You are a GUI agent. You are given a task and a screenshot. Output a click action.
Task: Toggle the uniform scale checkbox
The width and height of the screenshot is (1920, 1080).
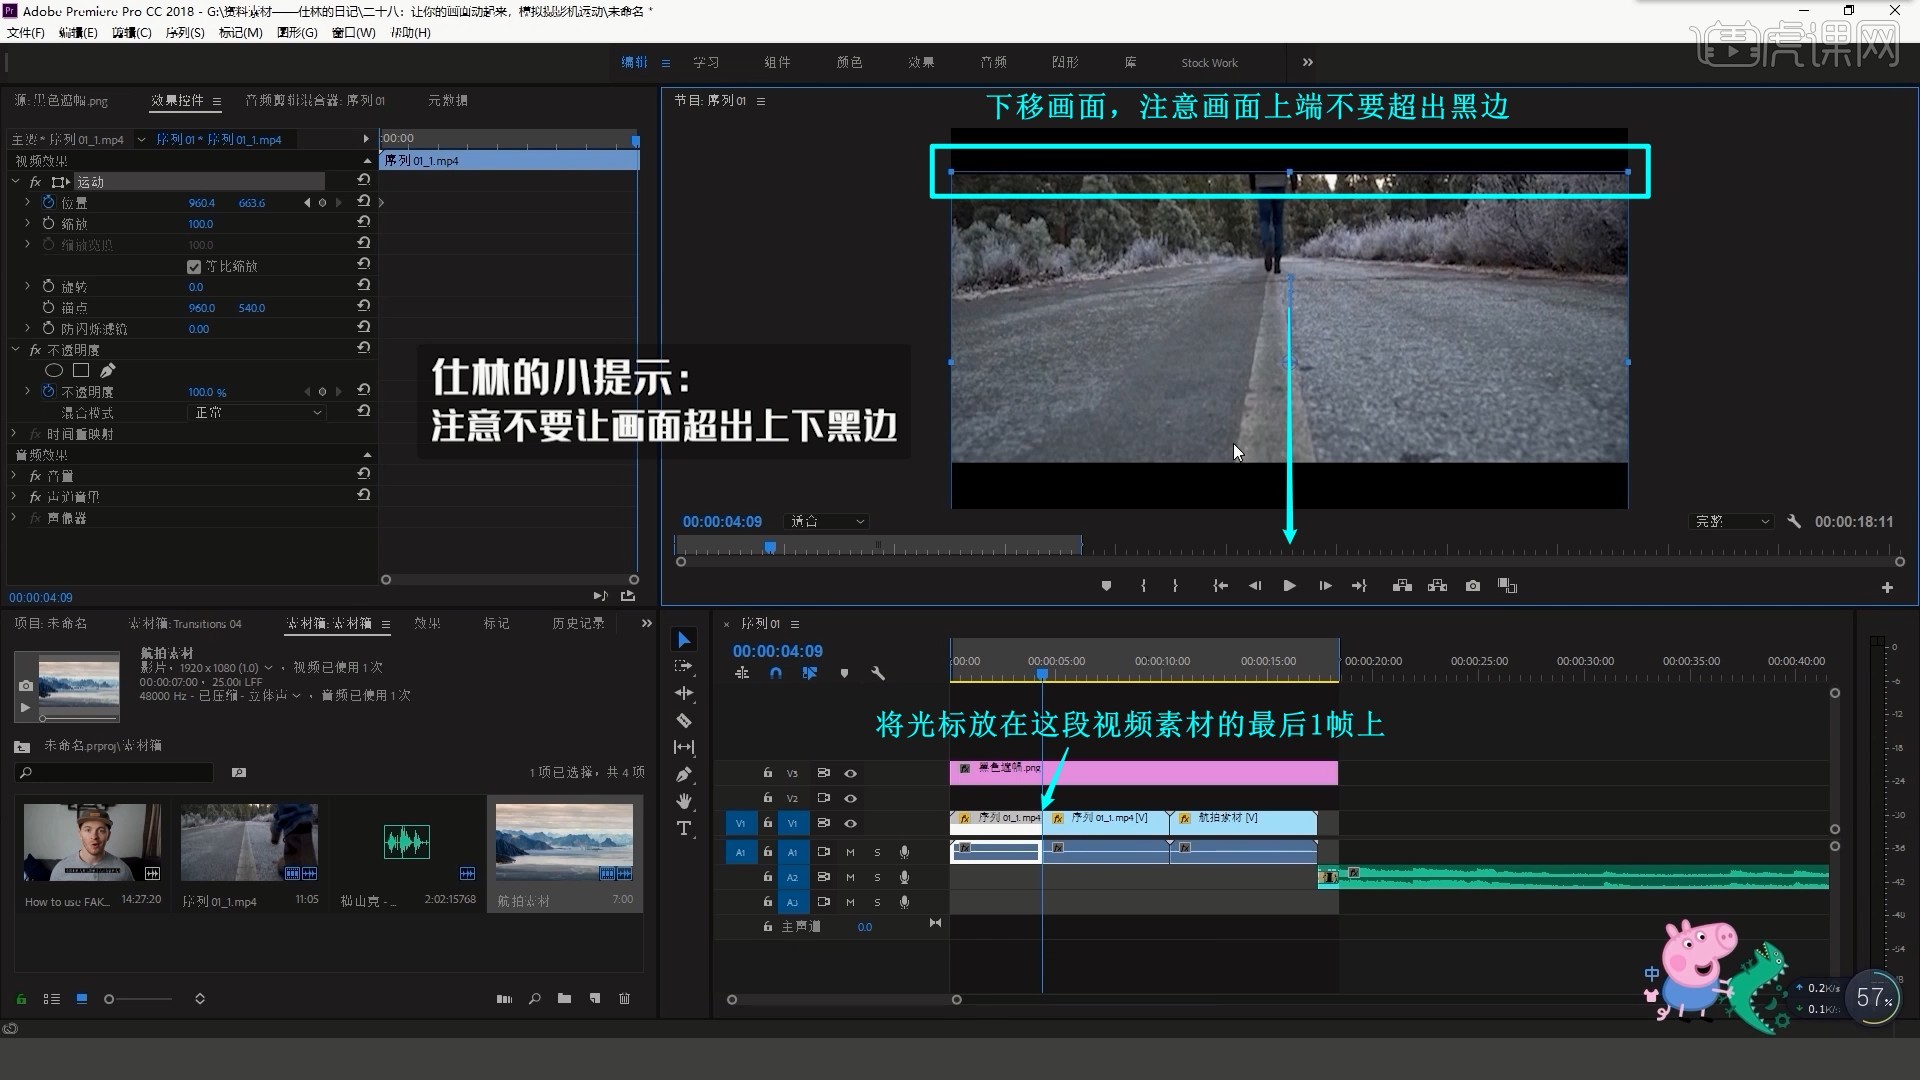click(x=194, y=267)
